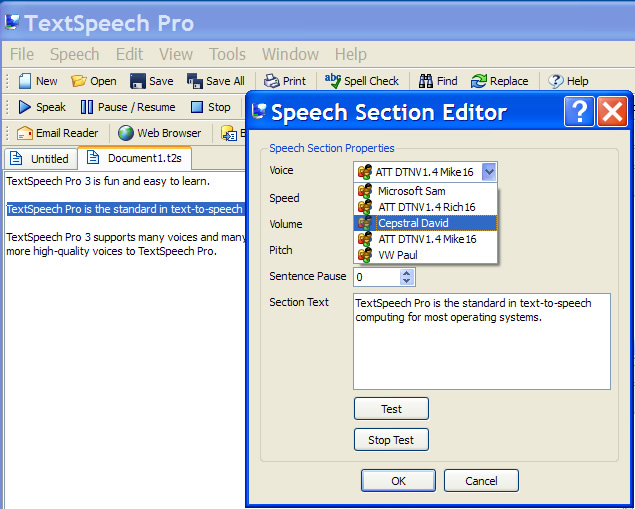
Task: Click the Replace toolbar icon
Action: (x=480, y=81)
